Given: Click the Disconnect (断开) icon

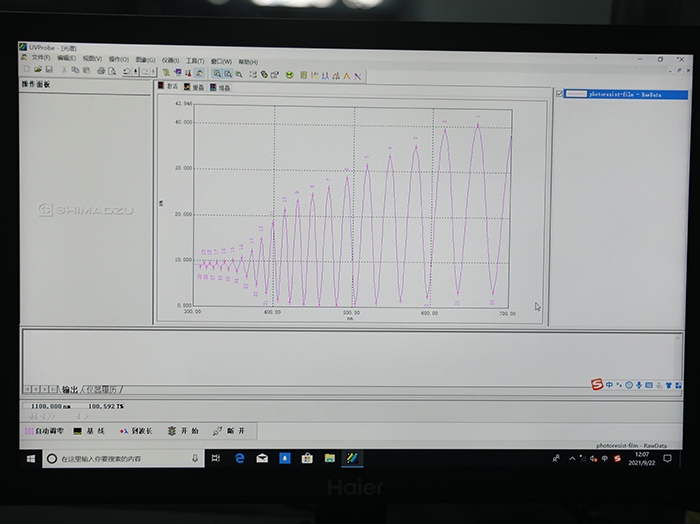Looking at the screenshot, I should point(217,431).
